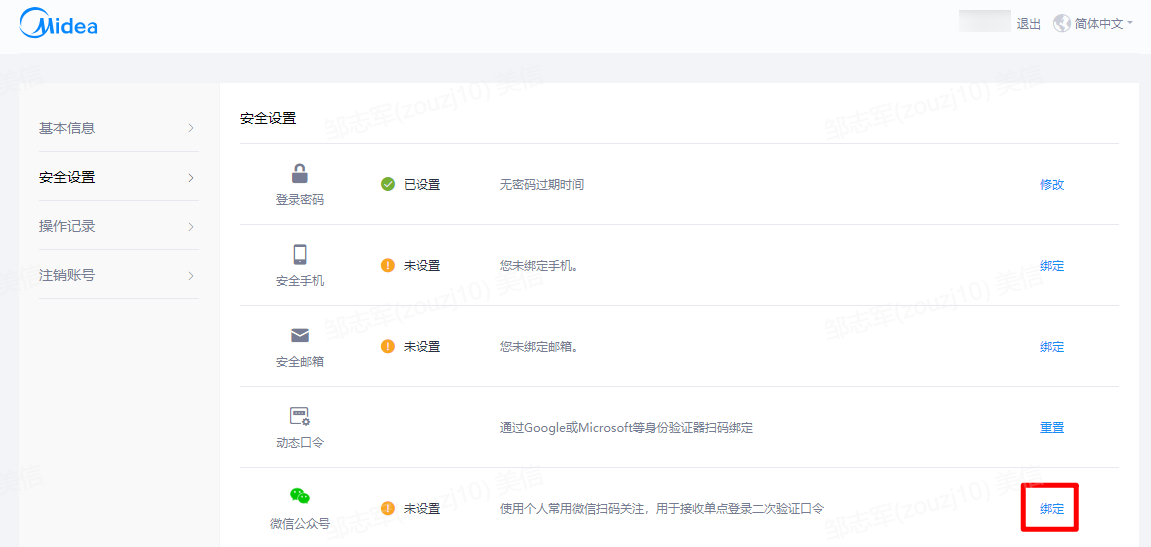Click the WeChat official account icon

pos(300,496)
